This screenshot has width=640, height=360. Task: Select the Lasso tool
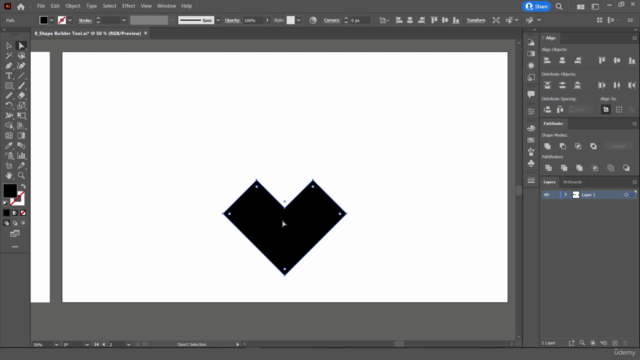[21, 56]
